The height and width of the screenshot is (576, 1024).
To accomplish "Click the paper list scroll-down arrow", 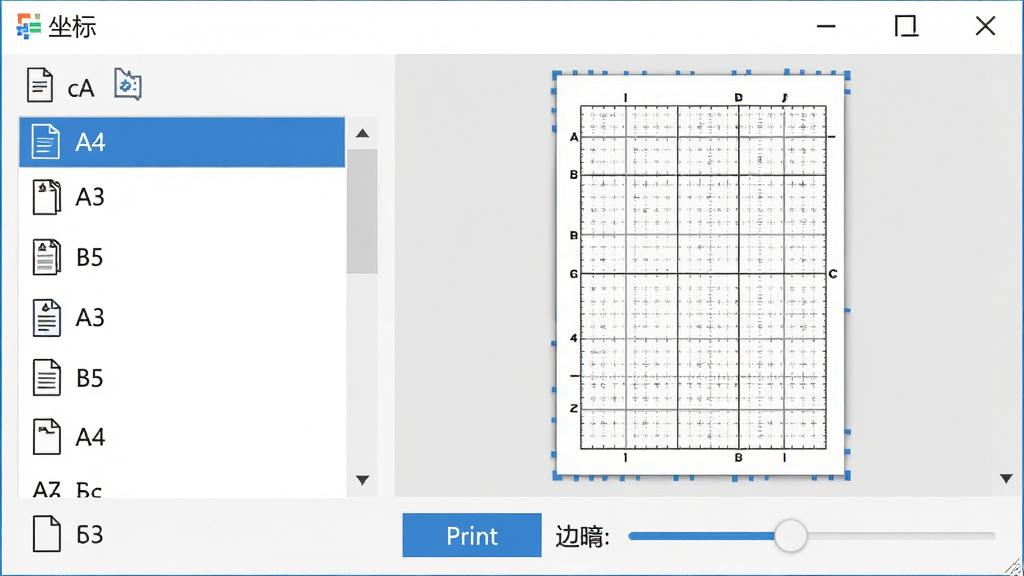I will coord(362,480).
